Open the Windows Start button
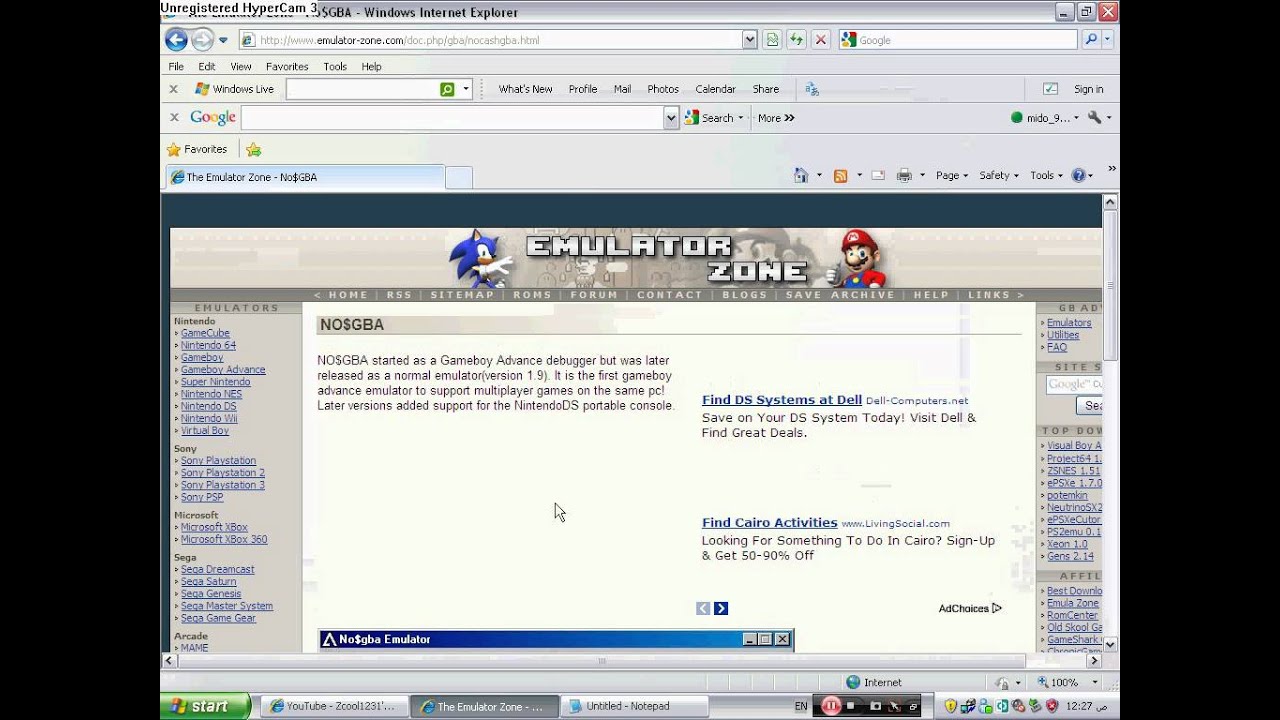 pyautogui.click(x=205, y=706)
